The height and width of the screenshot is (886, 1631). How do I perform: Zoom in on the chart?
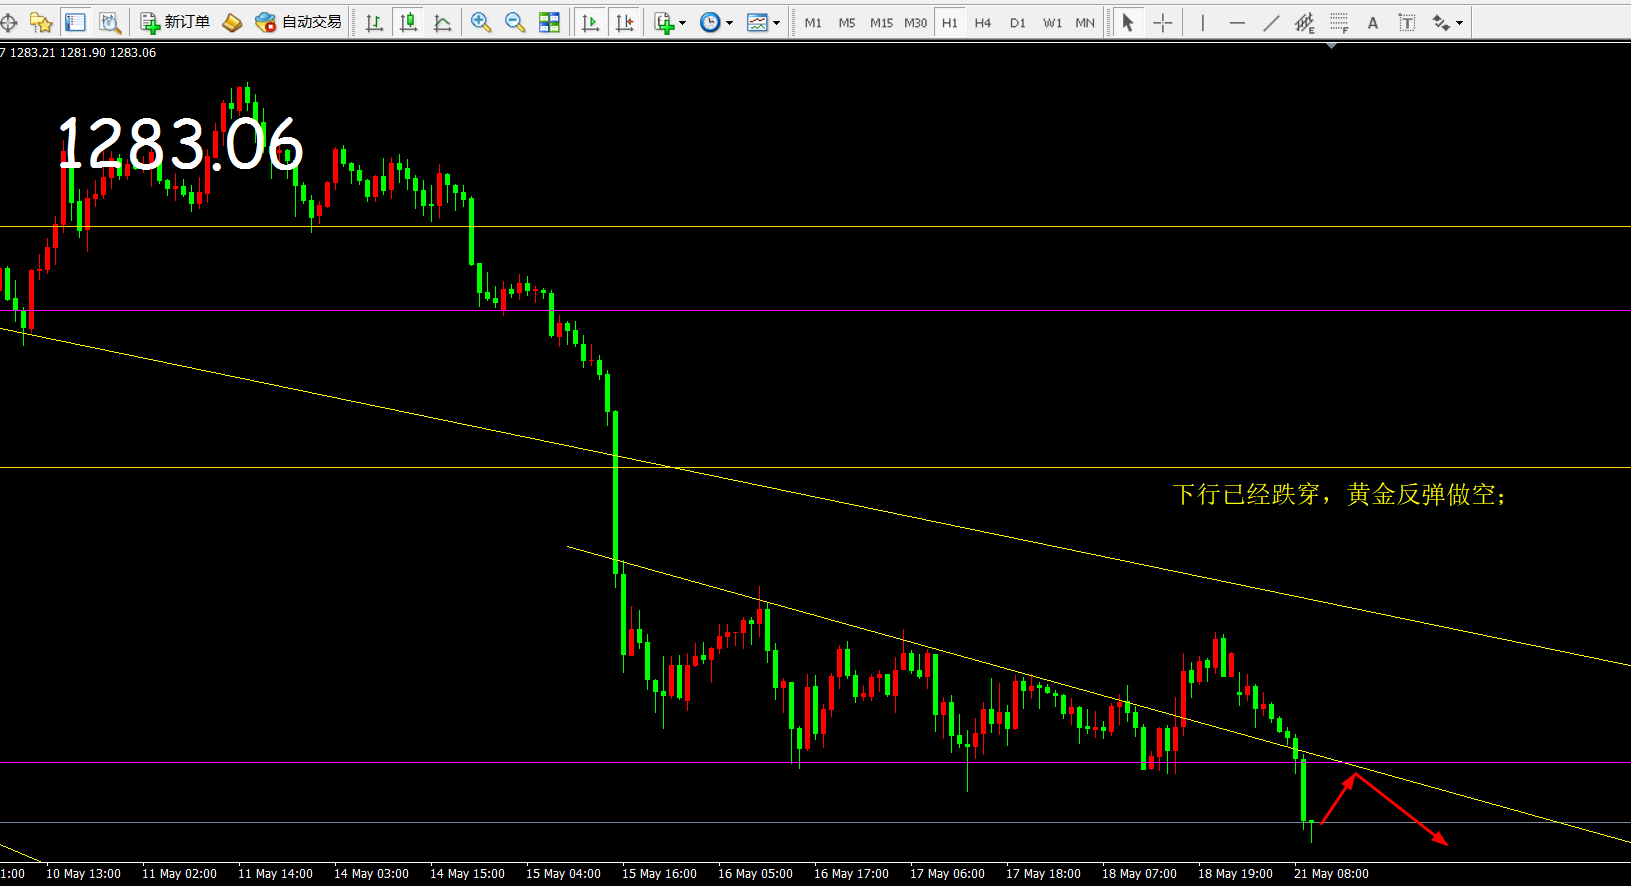(481, 22)
